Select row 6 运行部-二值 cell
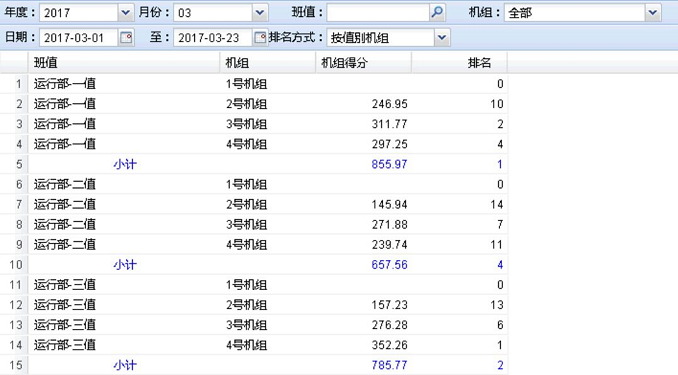 pos(124,184)
